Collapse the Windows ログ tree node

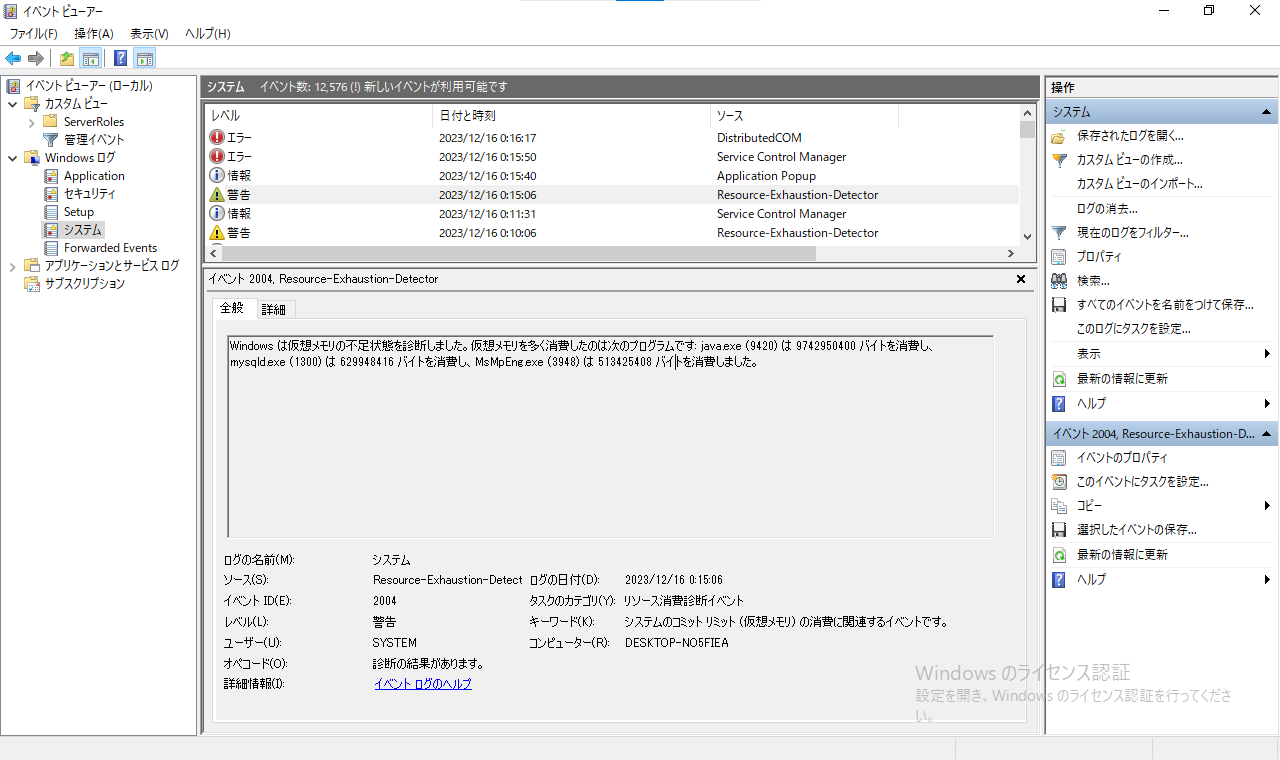point(12,158)
